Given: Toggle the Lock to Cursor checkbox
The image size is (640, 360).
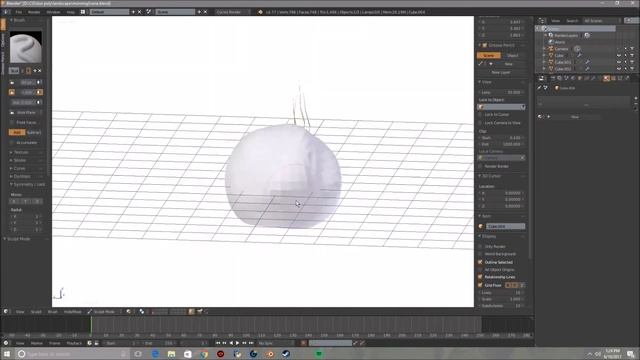Looking at the screenshot, I should tap(480, 115).
